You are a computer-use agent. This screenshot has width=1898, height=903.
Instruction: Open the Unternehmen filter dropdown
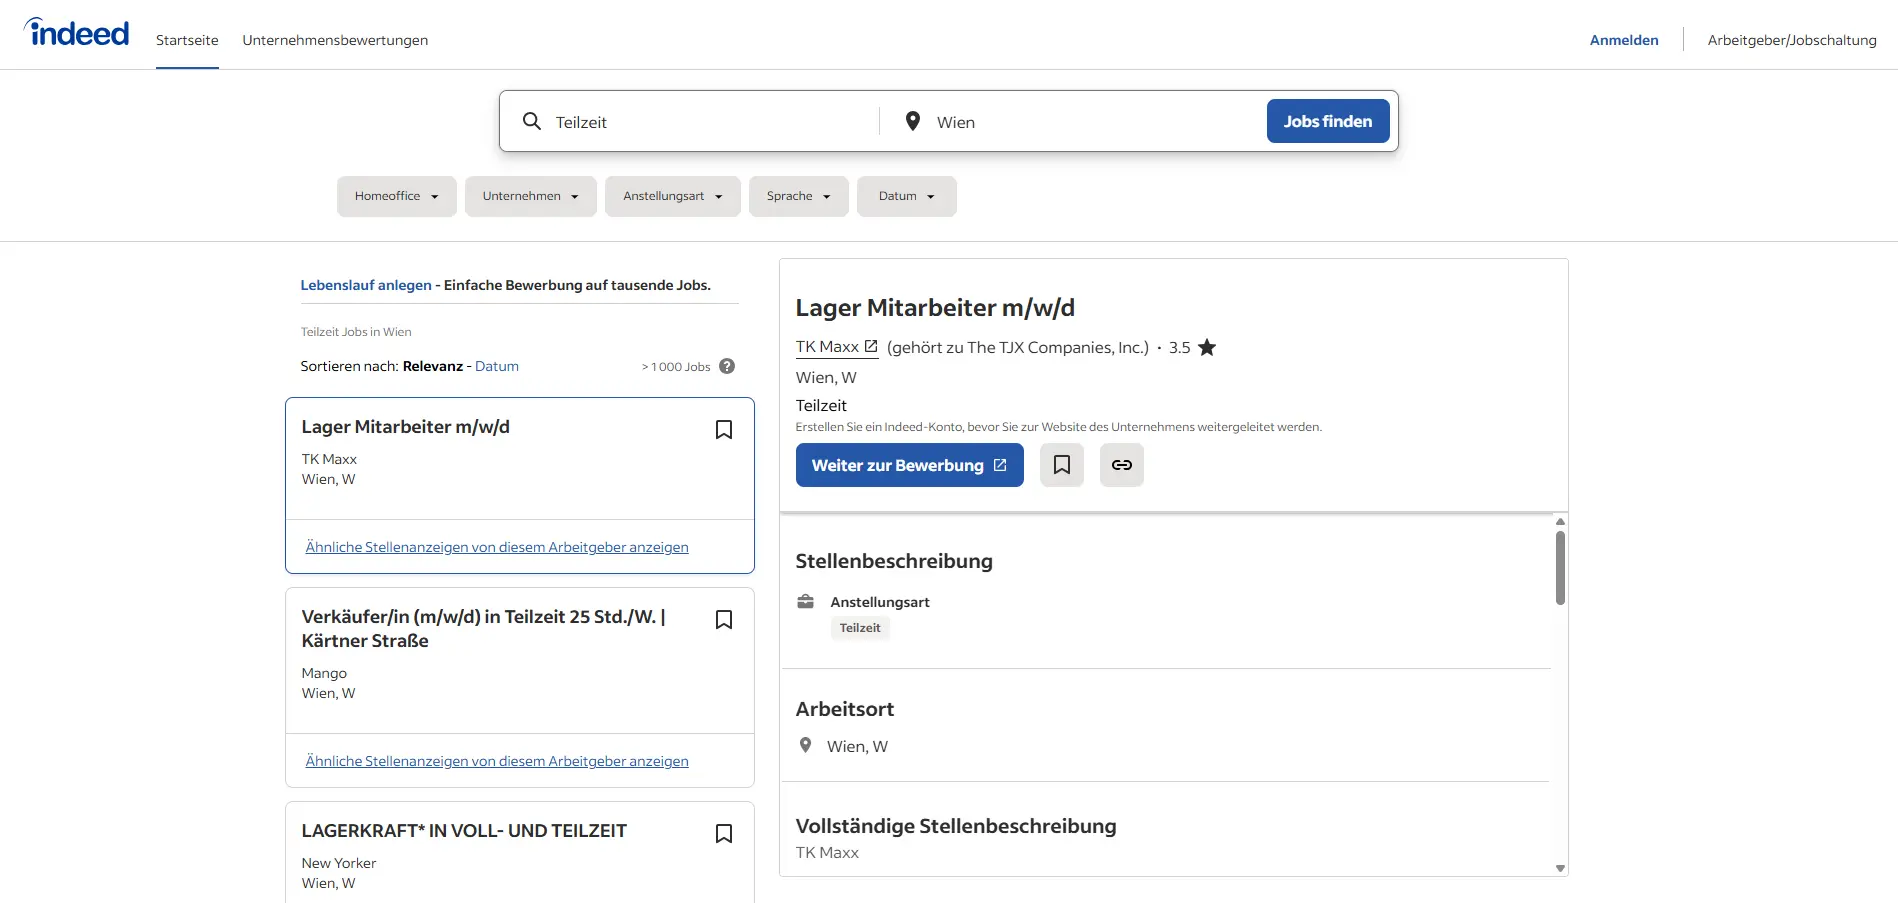531,196
